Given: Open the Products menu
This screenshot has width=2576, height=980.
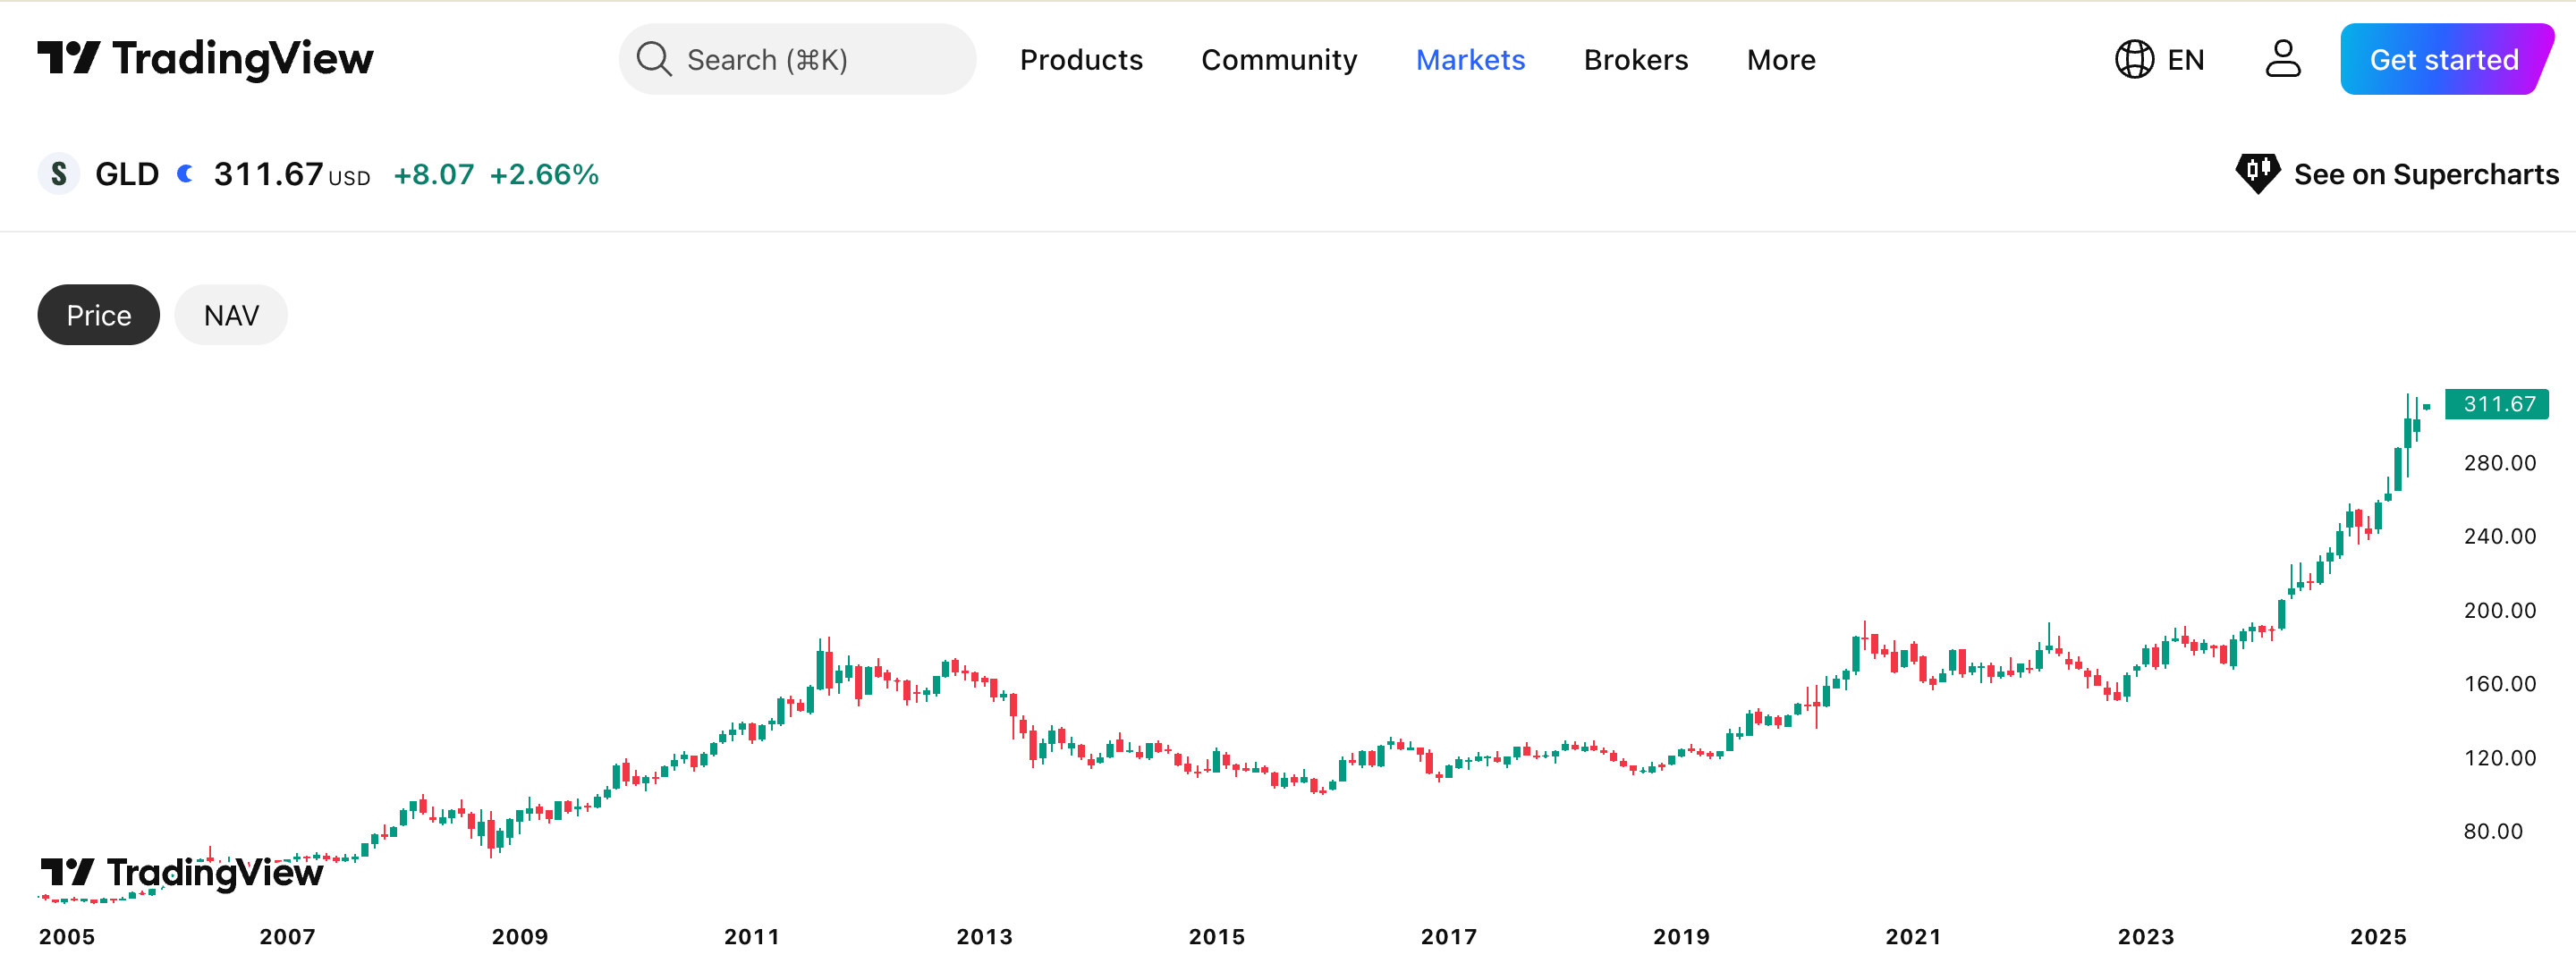Looking at the screenshot, I should tap(1081, 60).
